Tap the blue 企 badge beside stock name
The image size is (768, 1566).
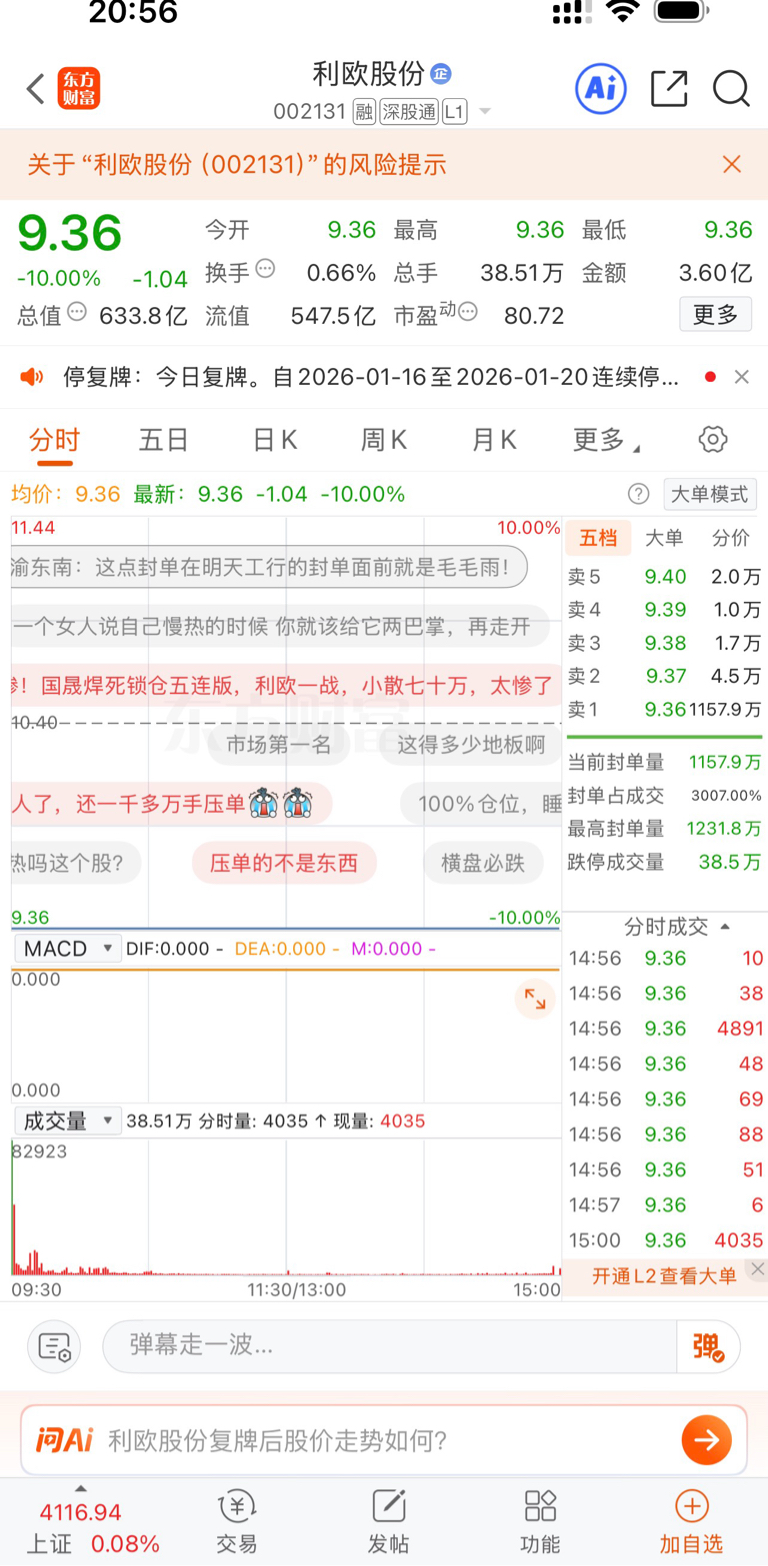point(441,73)
